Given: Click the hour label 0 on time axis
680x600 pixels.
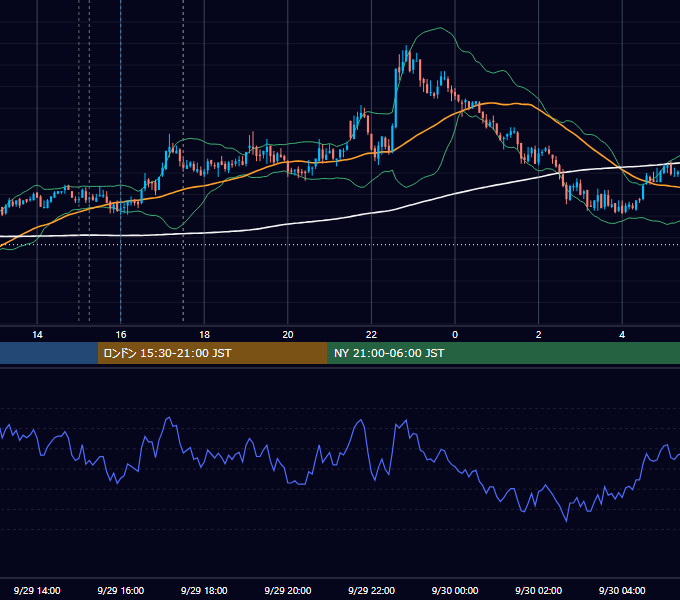Looking at the screenshot, I should (455, 335).
